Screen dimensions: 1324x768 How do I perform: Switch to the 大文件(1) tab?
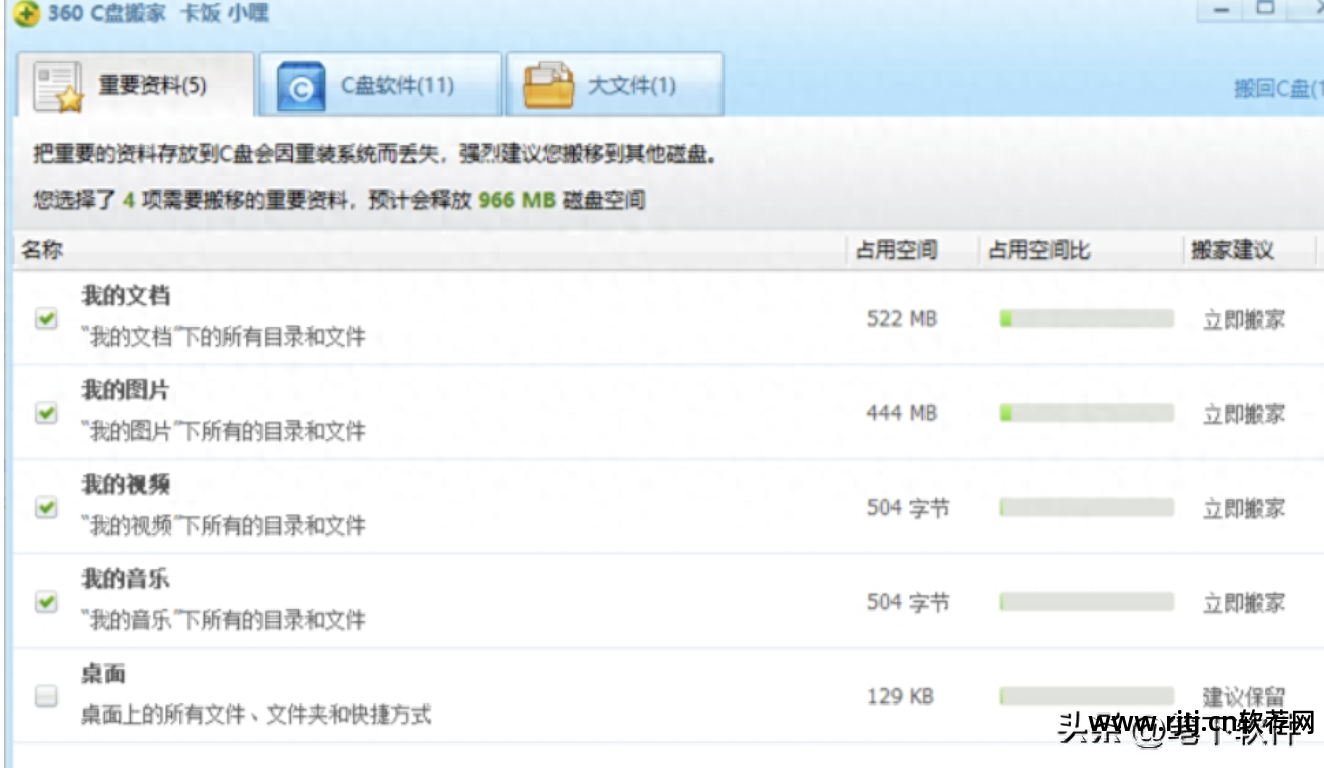(x=615, y=84)
